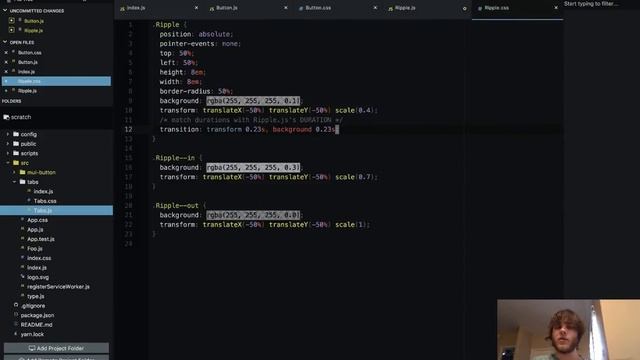The image size is (640, 360).
Task: Collapse the Open Files section
Action: point(5,42)
